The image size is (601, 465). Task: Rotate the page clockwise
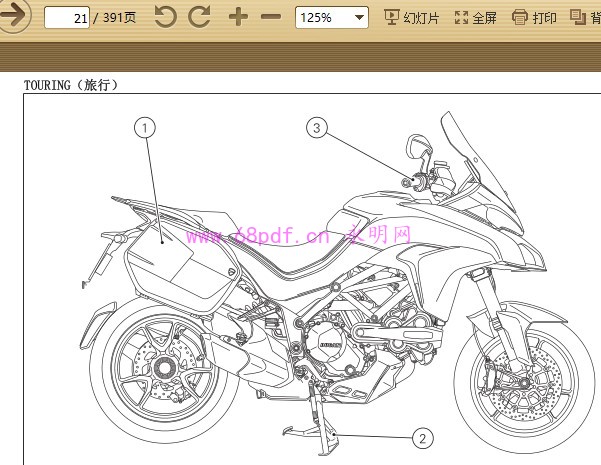point(199,17)
